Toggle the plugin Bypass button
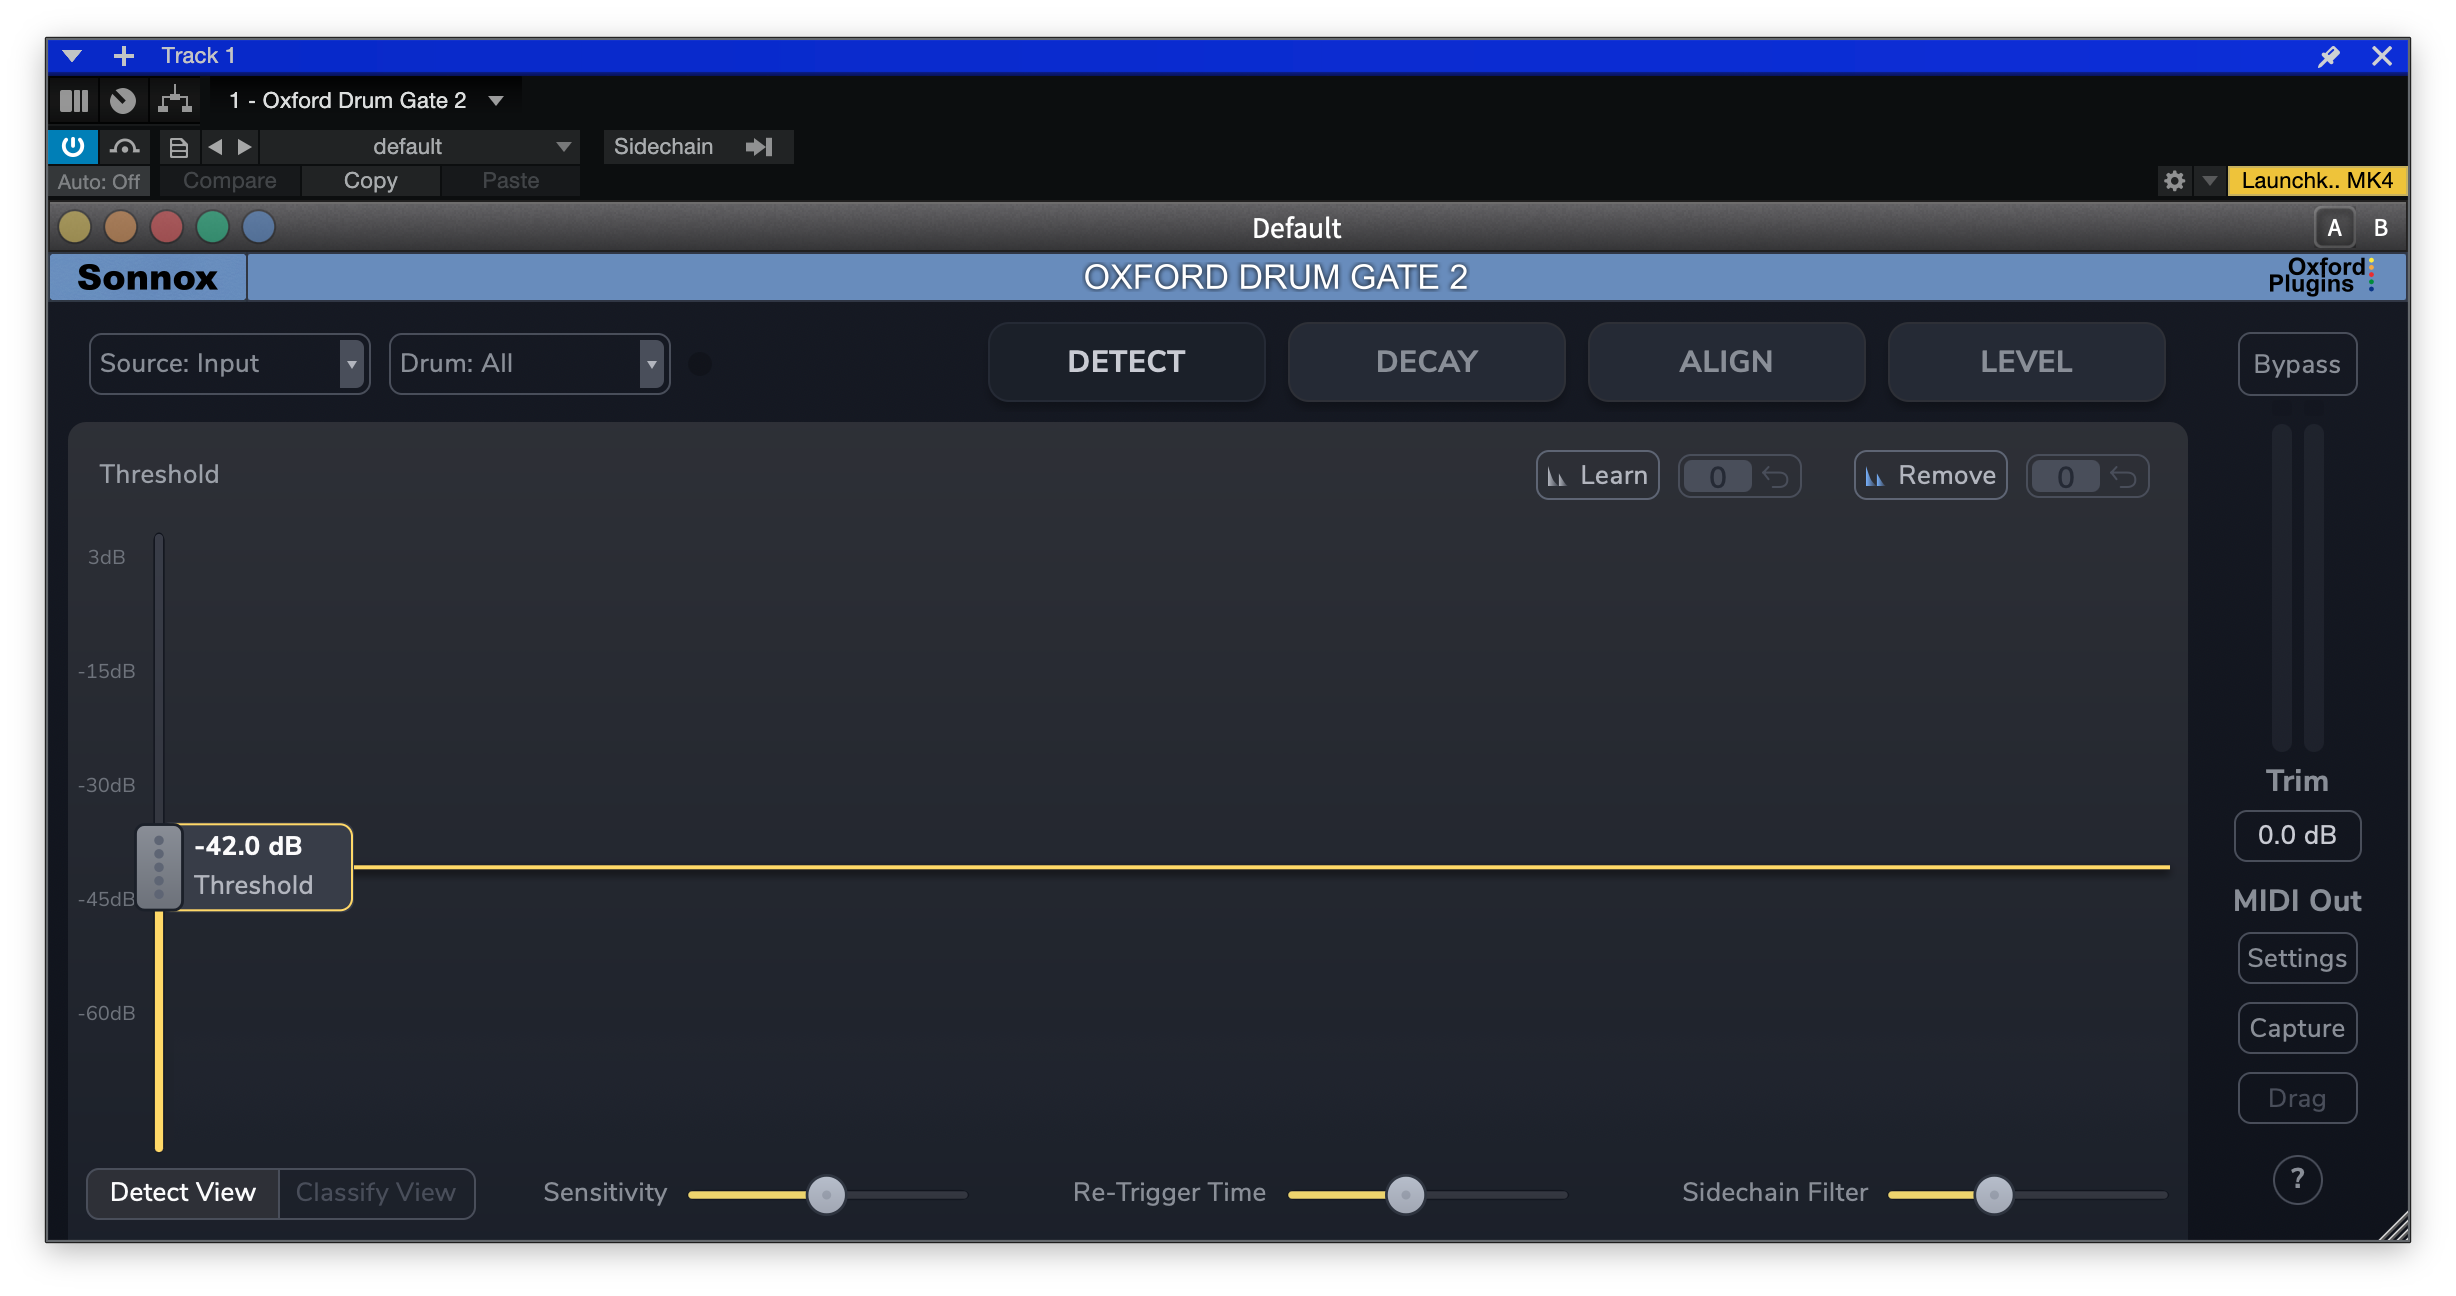Screen dimensions: 2456x1296 pyautogui.click(x=2296, y=364)
